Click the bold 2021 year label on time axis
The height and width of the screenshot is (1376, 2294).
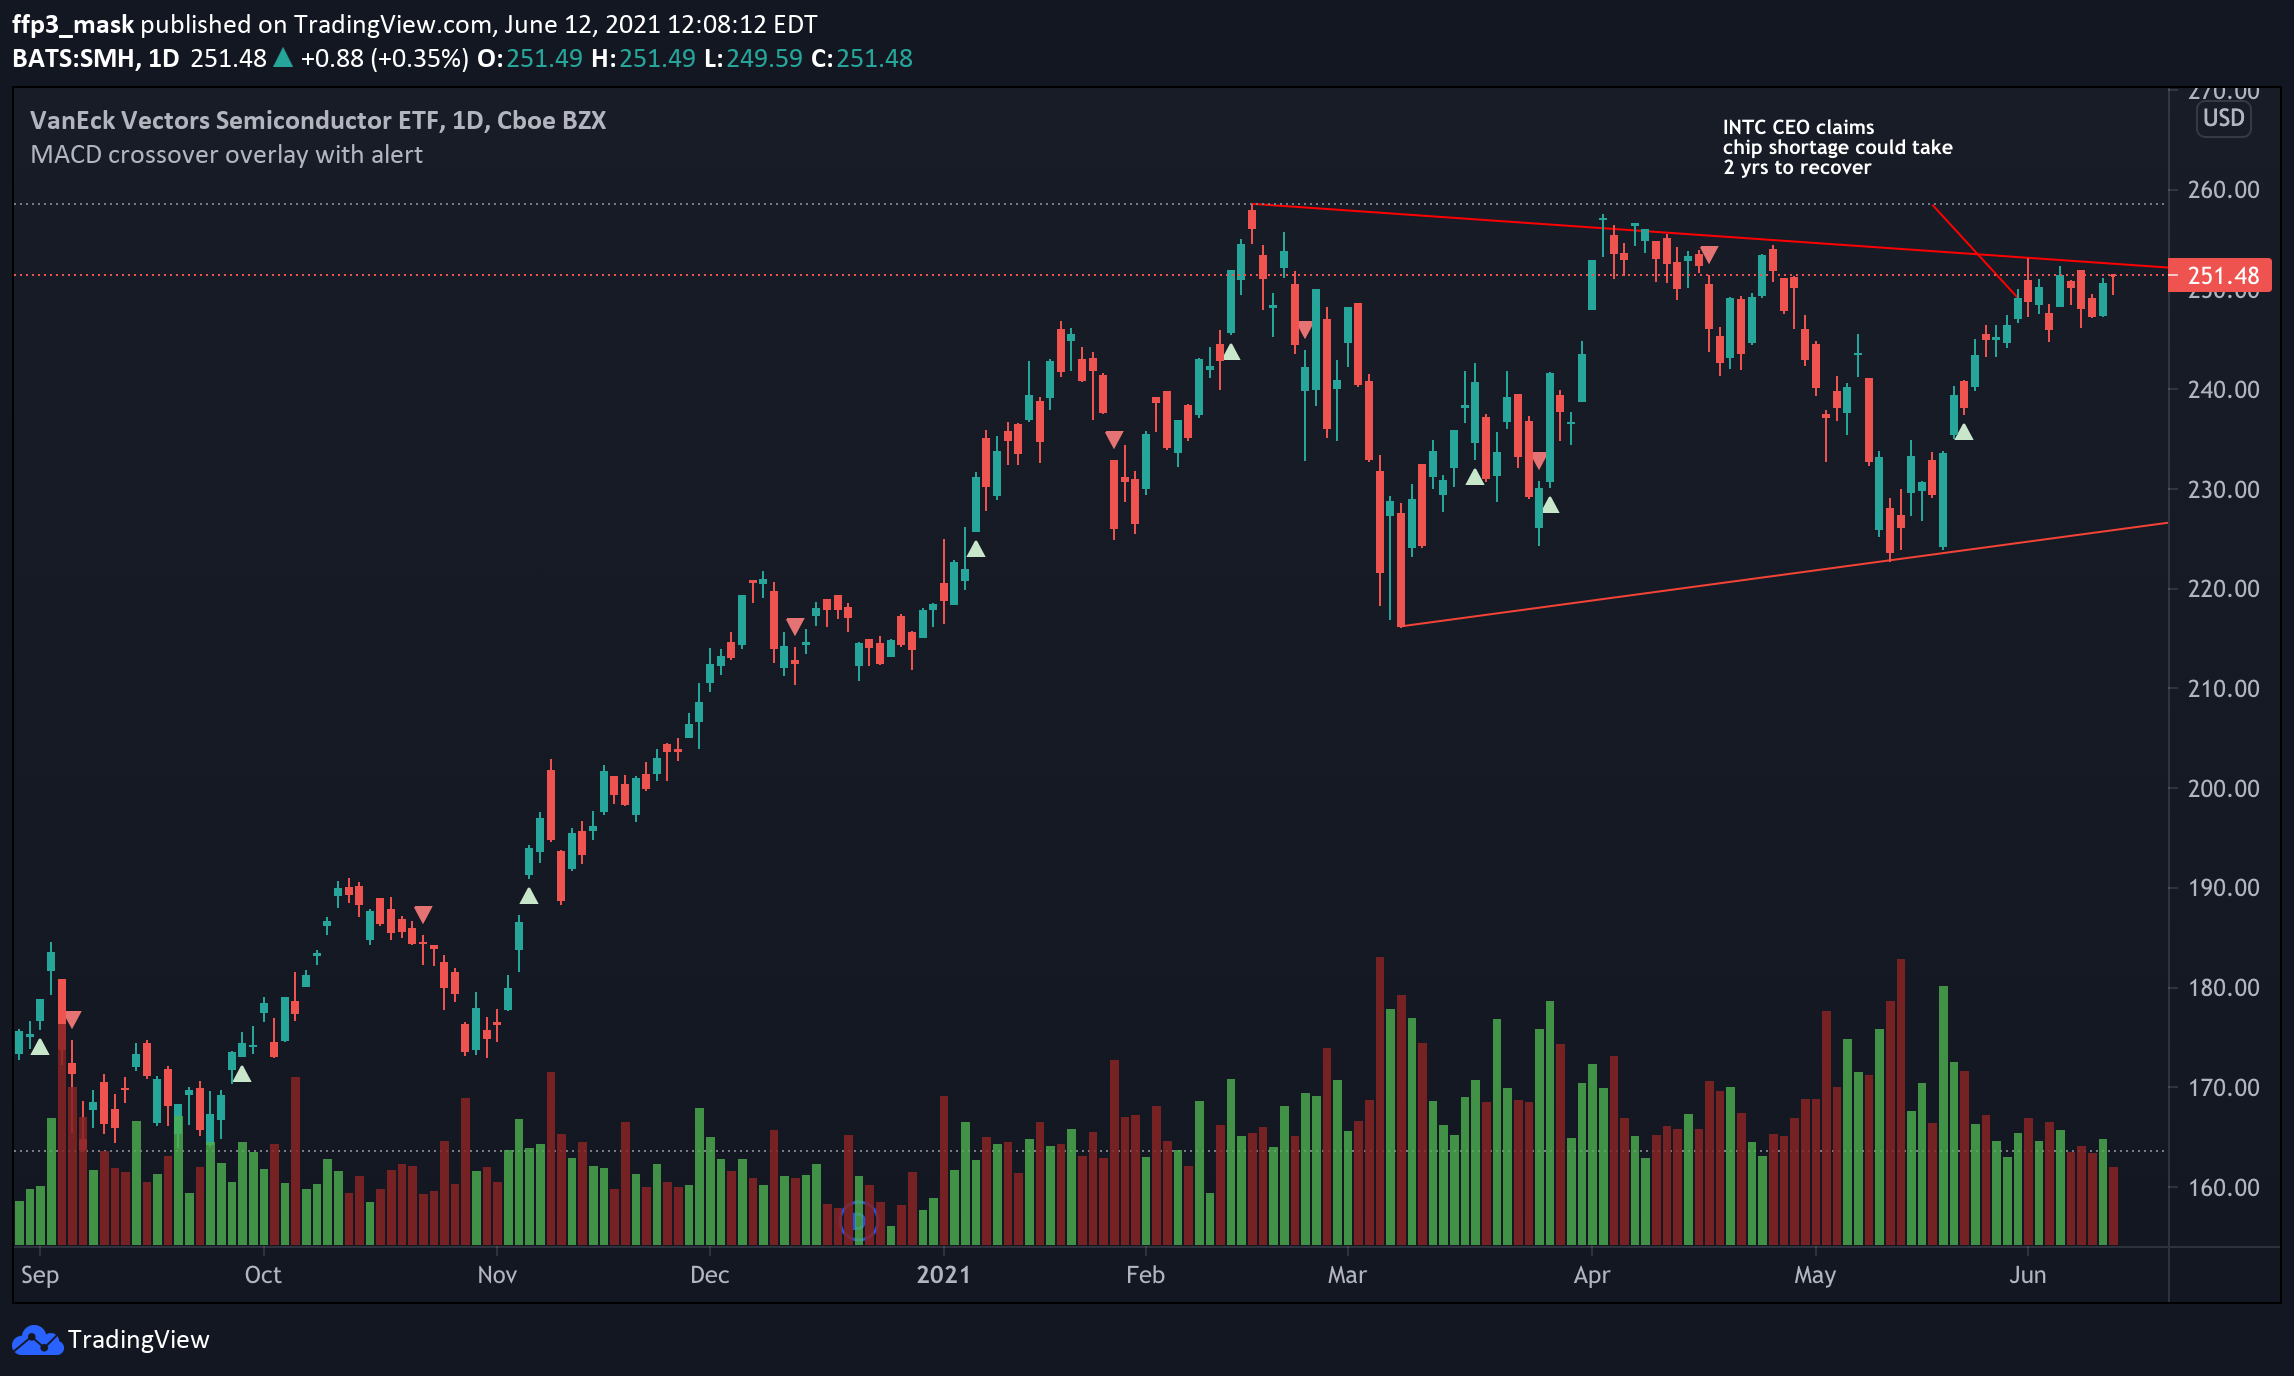(943, 1275)
